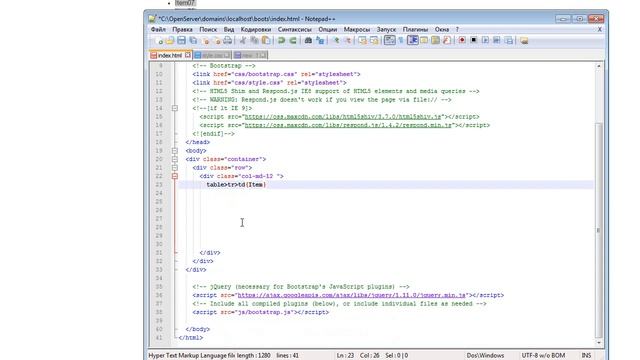Toggle the Indent Guide toolbar button
Image resolution: width=640 pixels, height=360 pixels.
click(x=413, y=40)
